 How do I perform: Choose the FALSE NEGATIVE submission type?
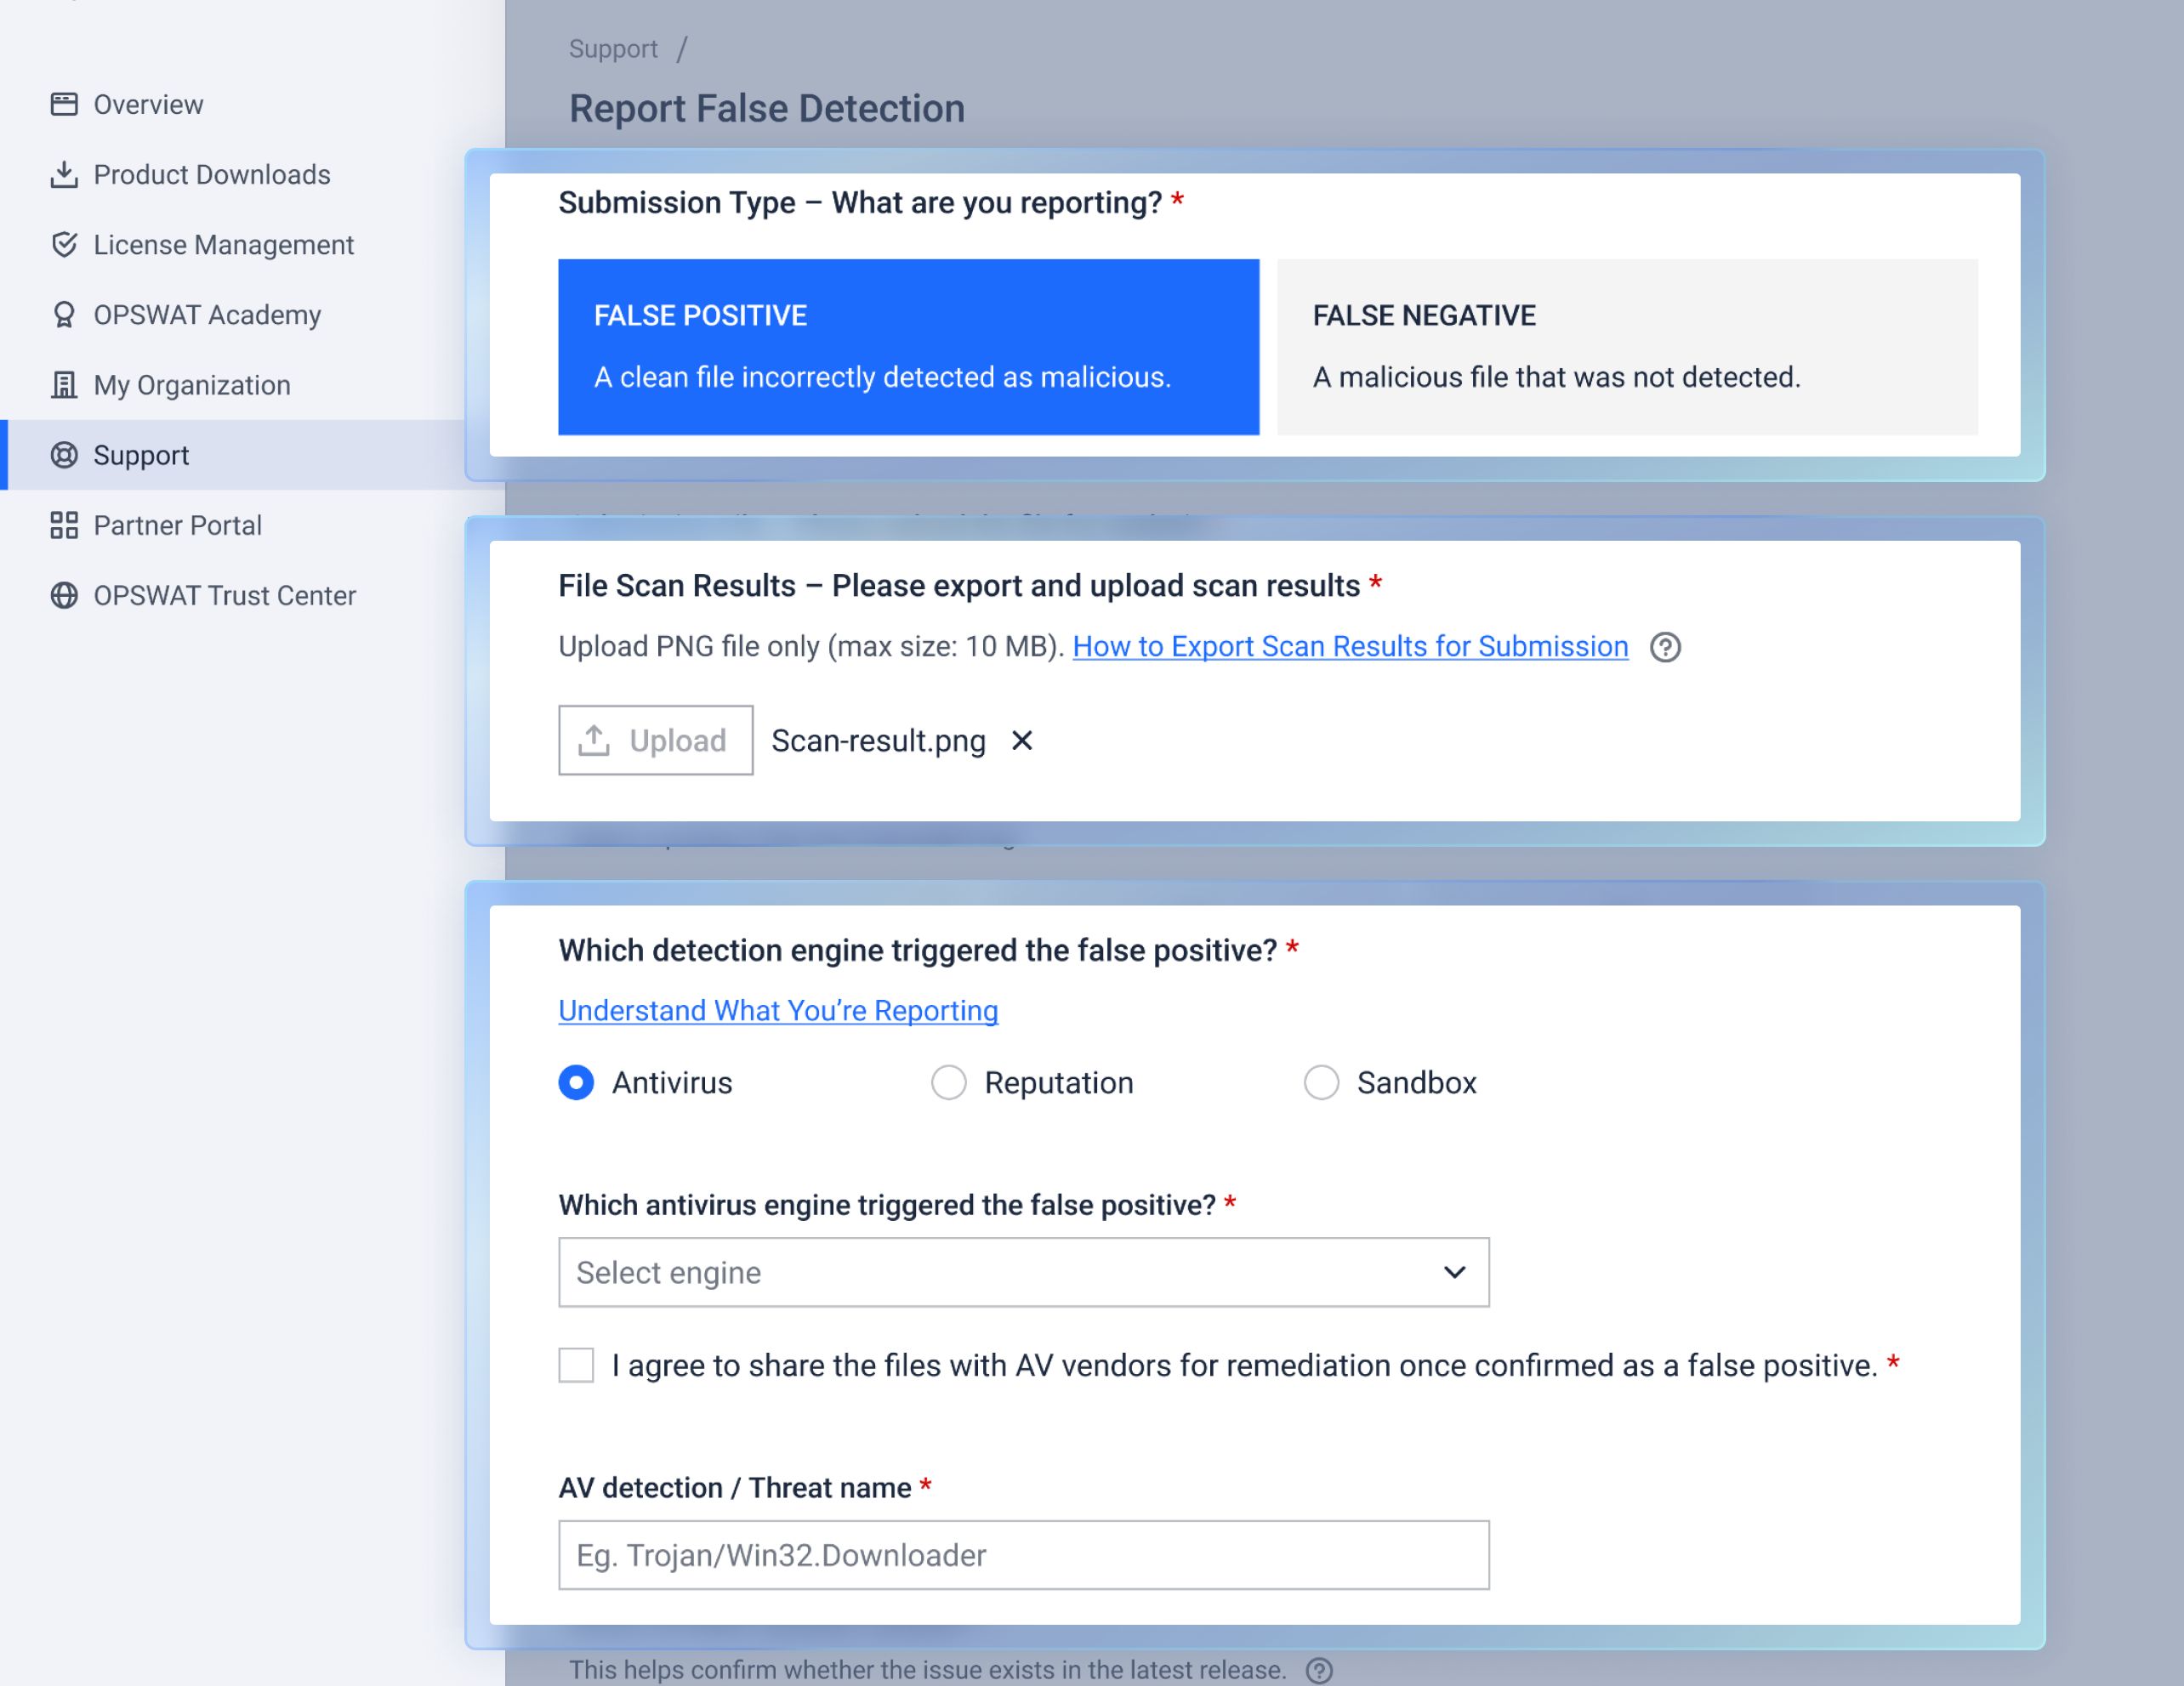click(x=1626, y=346)
